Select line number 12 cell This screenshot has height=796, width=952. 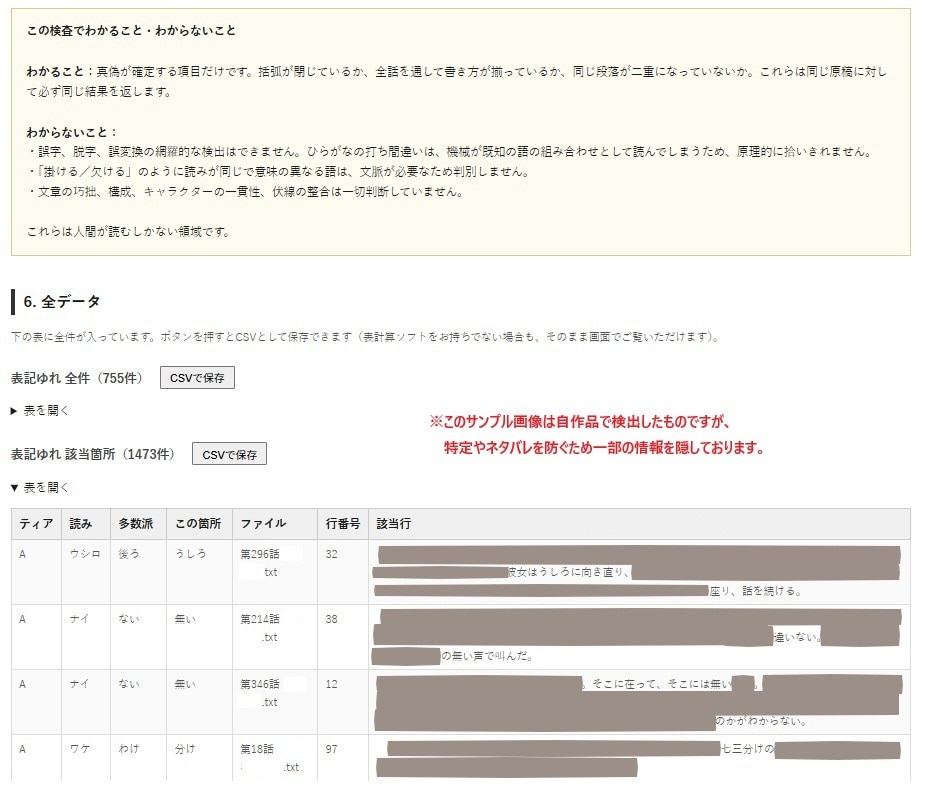(343, 702)
